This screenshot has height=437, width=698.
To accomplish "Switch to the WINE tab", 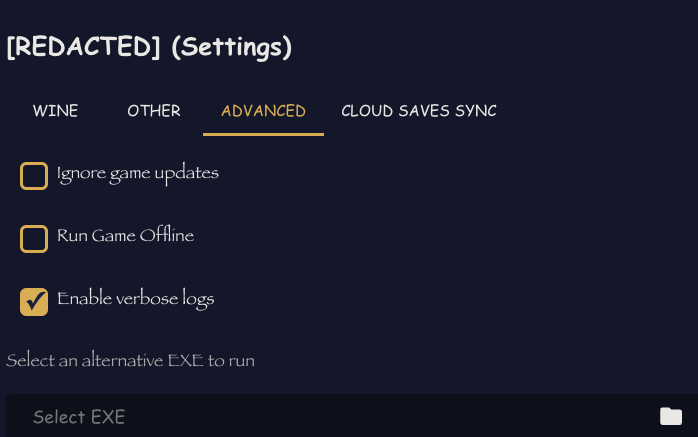I will click(x=55, y=111).
